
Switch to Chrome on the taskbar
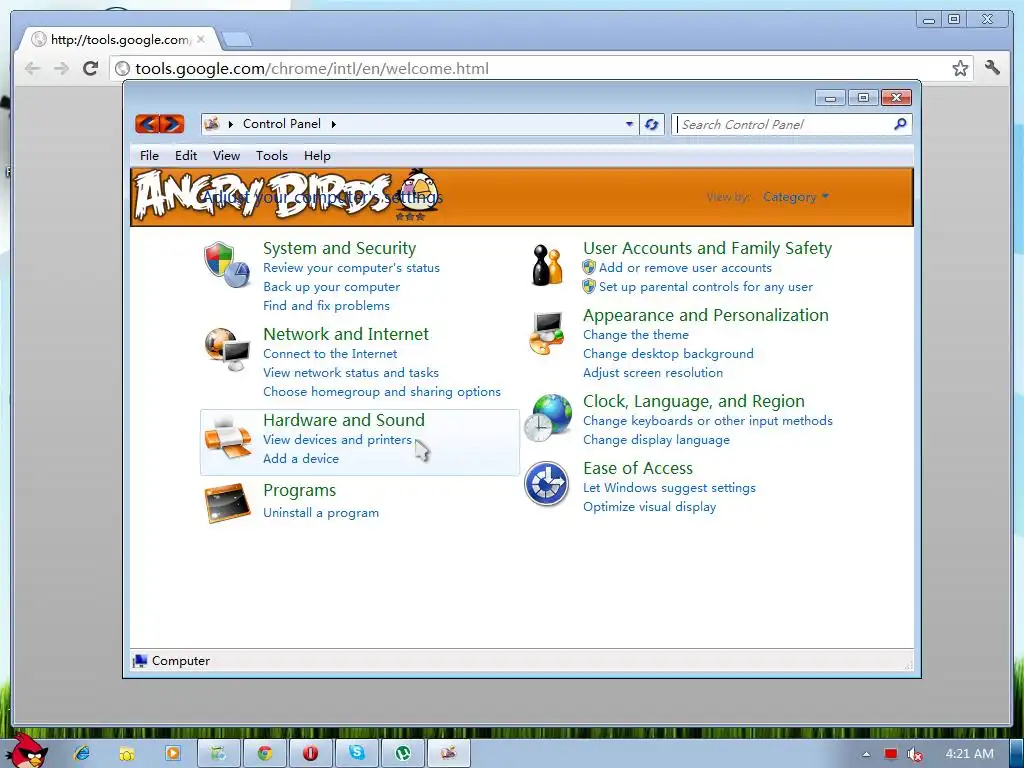pyautogui.click(x=264, y=754)
